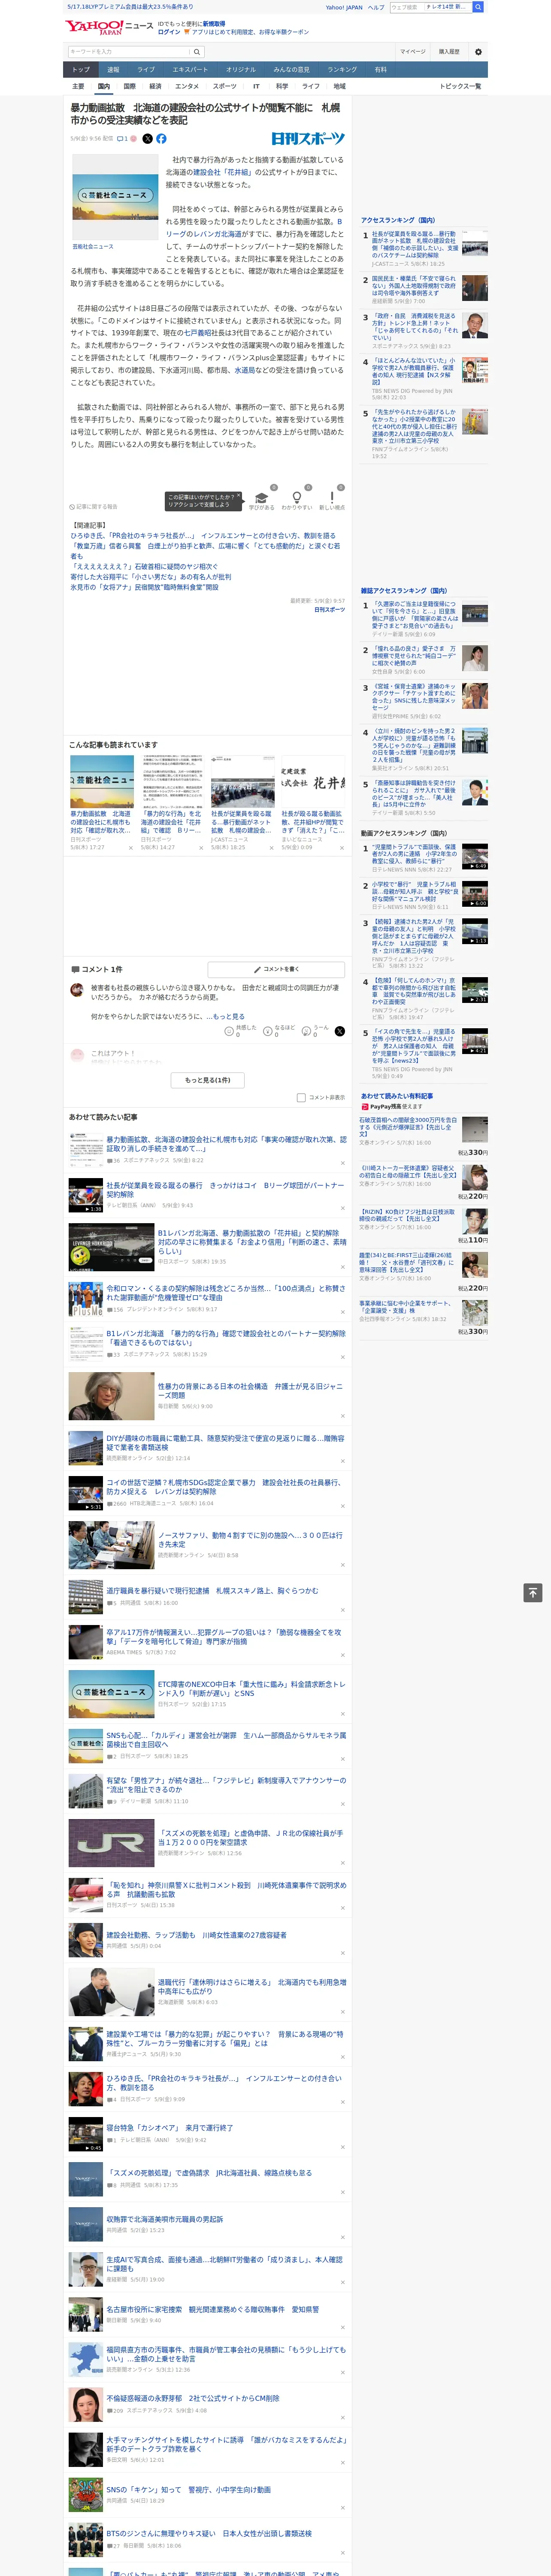Screen dimensions: 551x2576
Task: Click the 共感した smiley reaction on comment
Action: point(240,1031)
